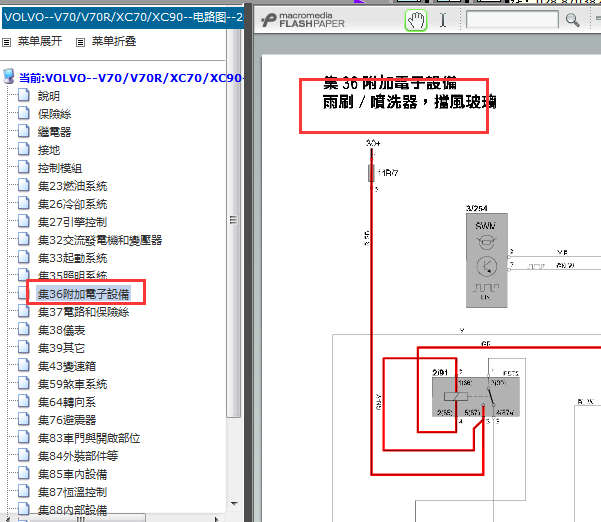Viewport: 601px width, 522px height.
Task: Open 集43變速箱 in the tree
Action: [67, 366]
